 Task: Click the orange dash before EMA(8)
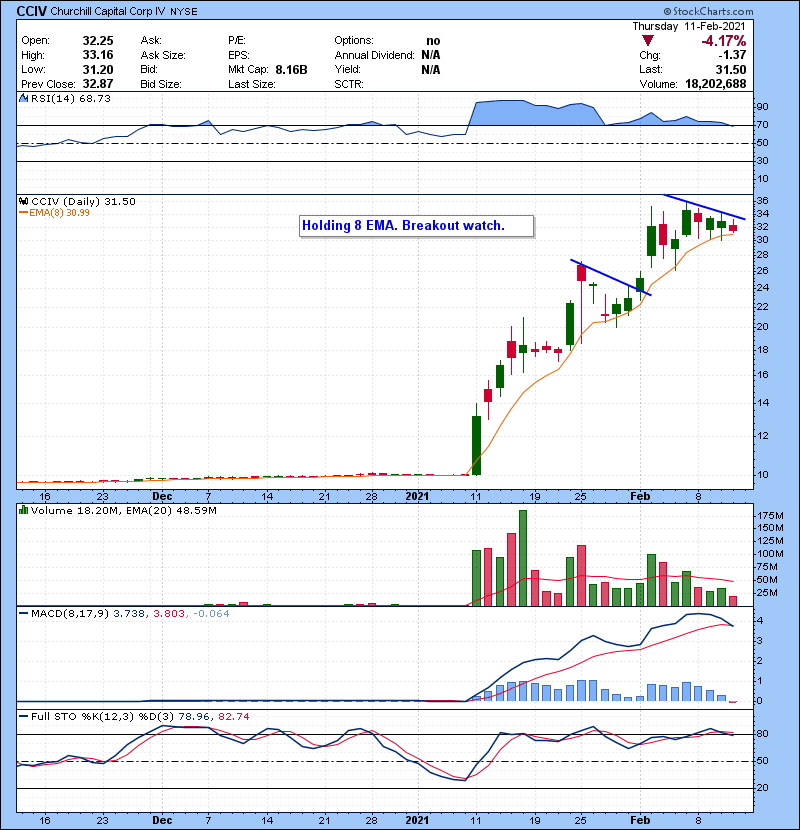click(x=23, y=213)
